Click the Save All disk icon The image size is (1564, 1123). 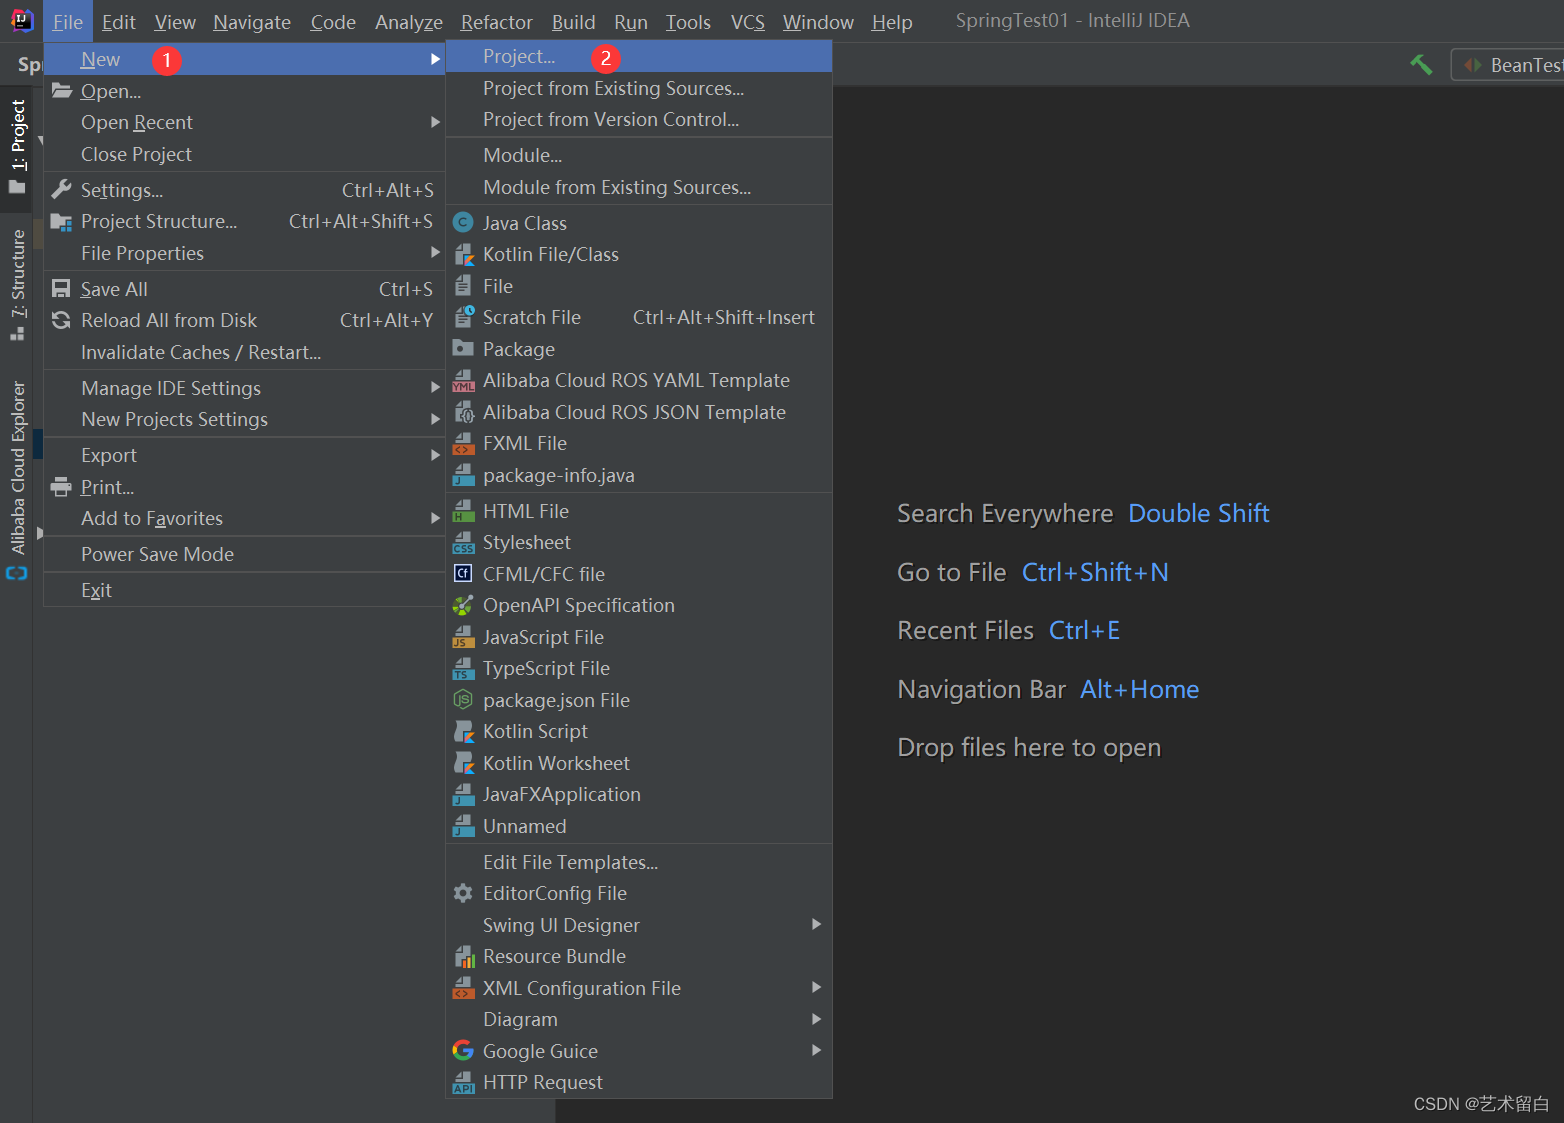(62, 289)
